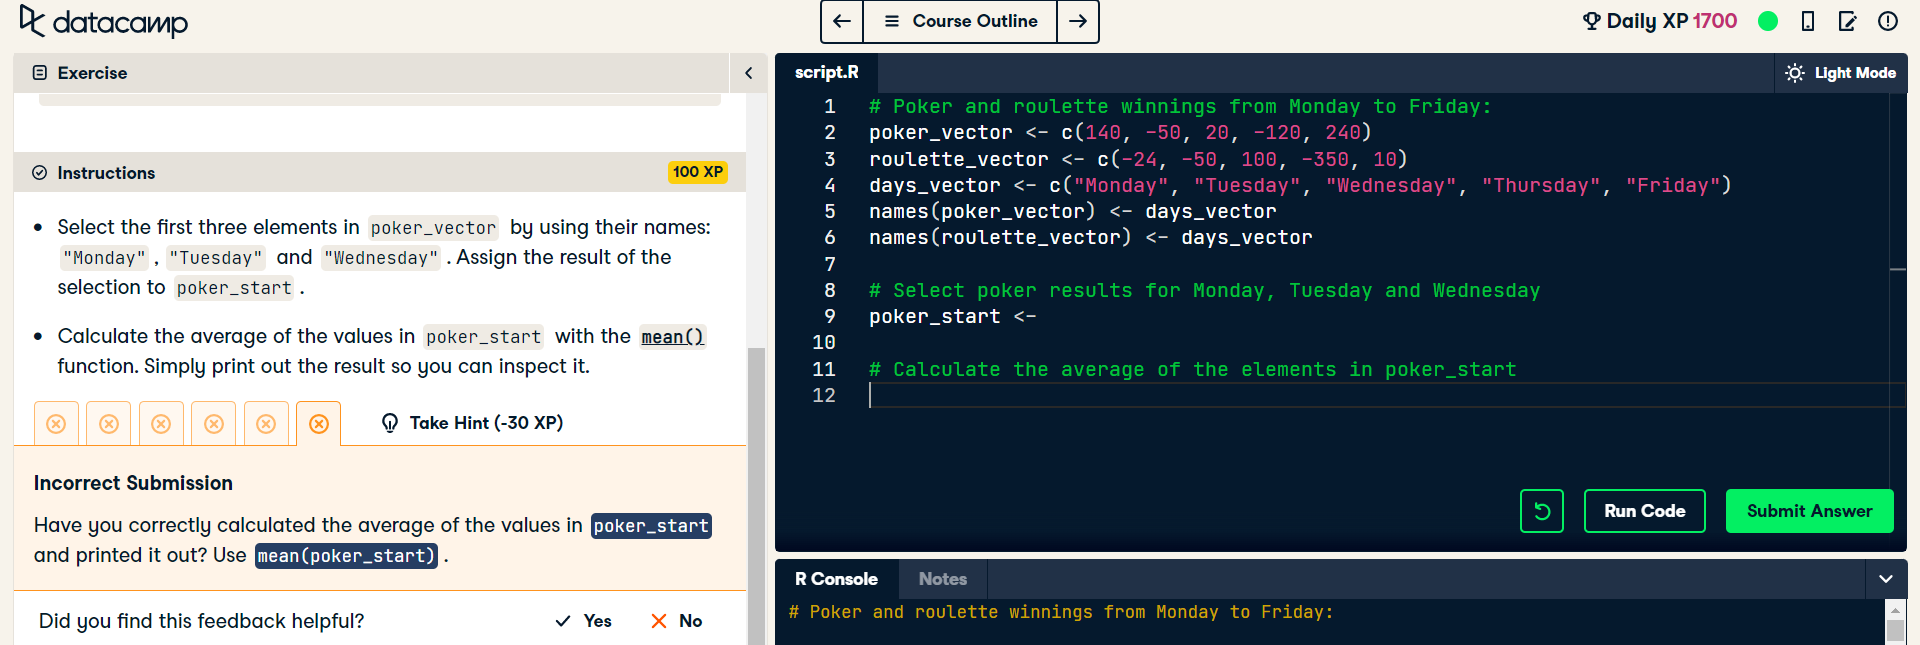Open the Course Outline menu
The image size is (1920, 645).
pyautogui.click(x=960, y=21)
